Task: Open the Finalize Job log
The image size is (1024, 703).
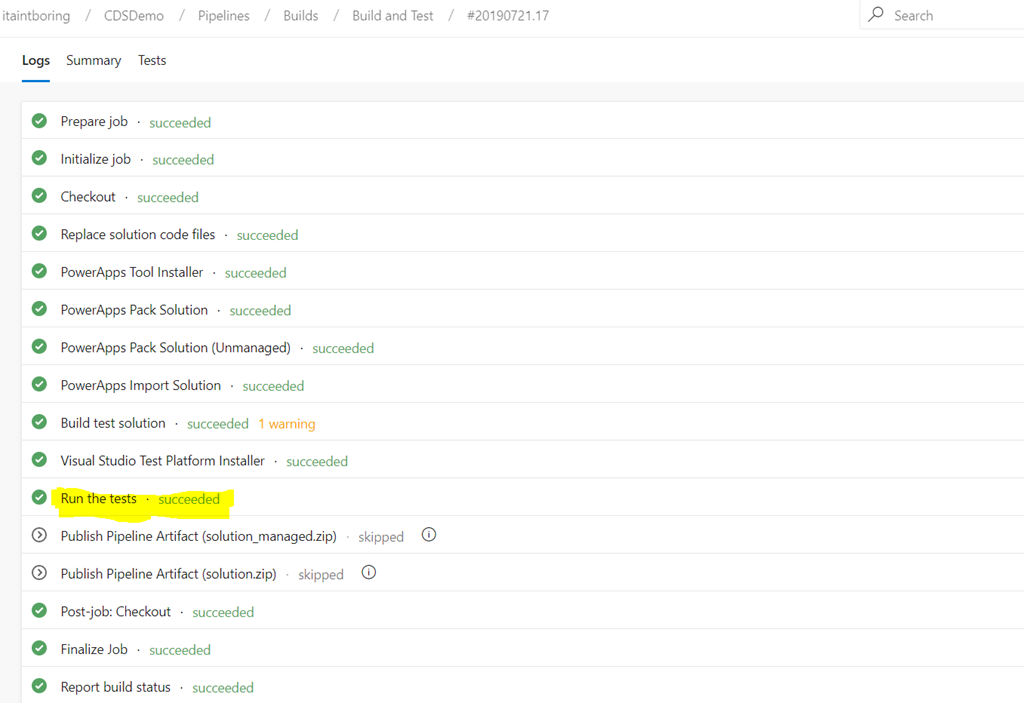Action: pyautogui.click(x=522, y=649)
